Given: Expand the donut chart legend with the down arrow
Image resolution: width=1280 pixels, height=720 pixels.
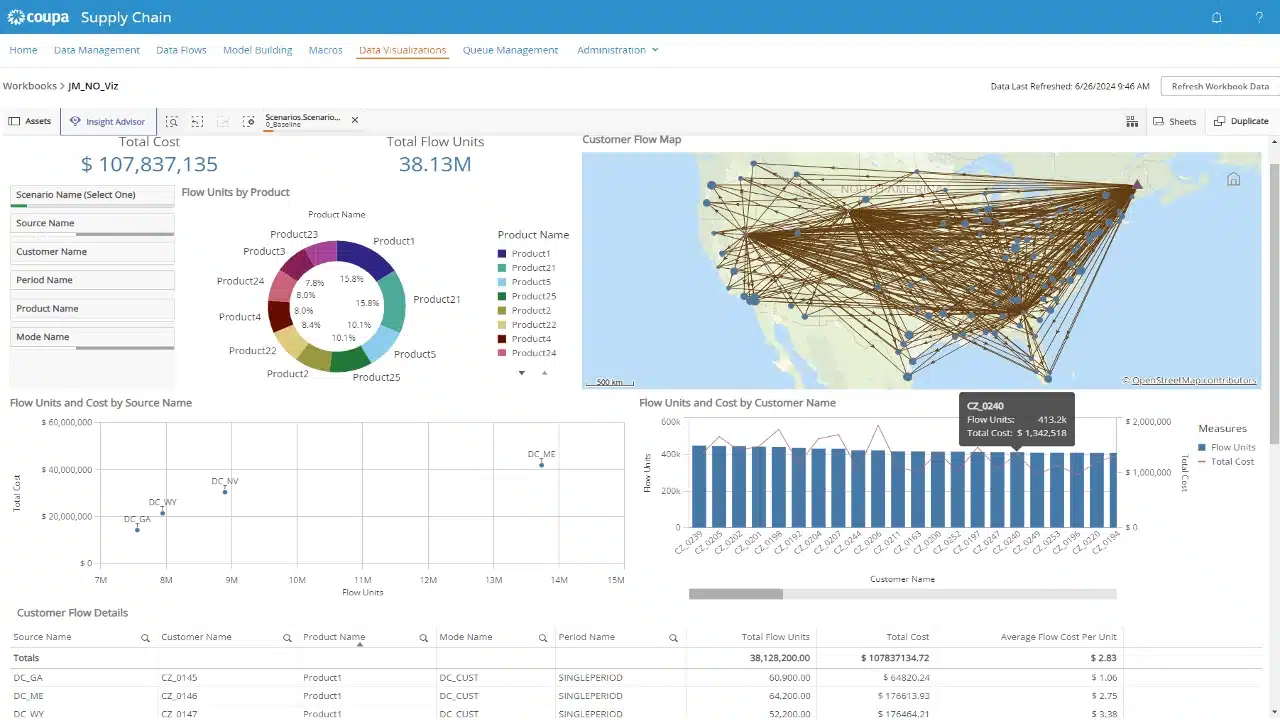Looking at the screenshot, I should (521, 372).
